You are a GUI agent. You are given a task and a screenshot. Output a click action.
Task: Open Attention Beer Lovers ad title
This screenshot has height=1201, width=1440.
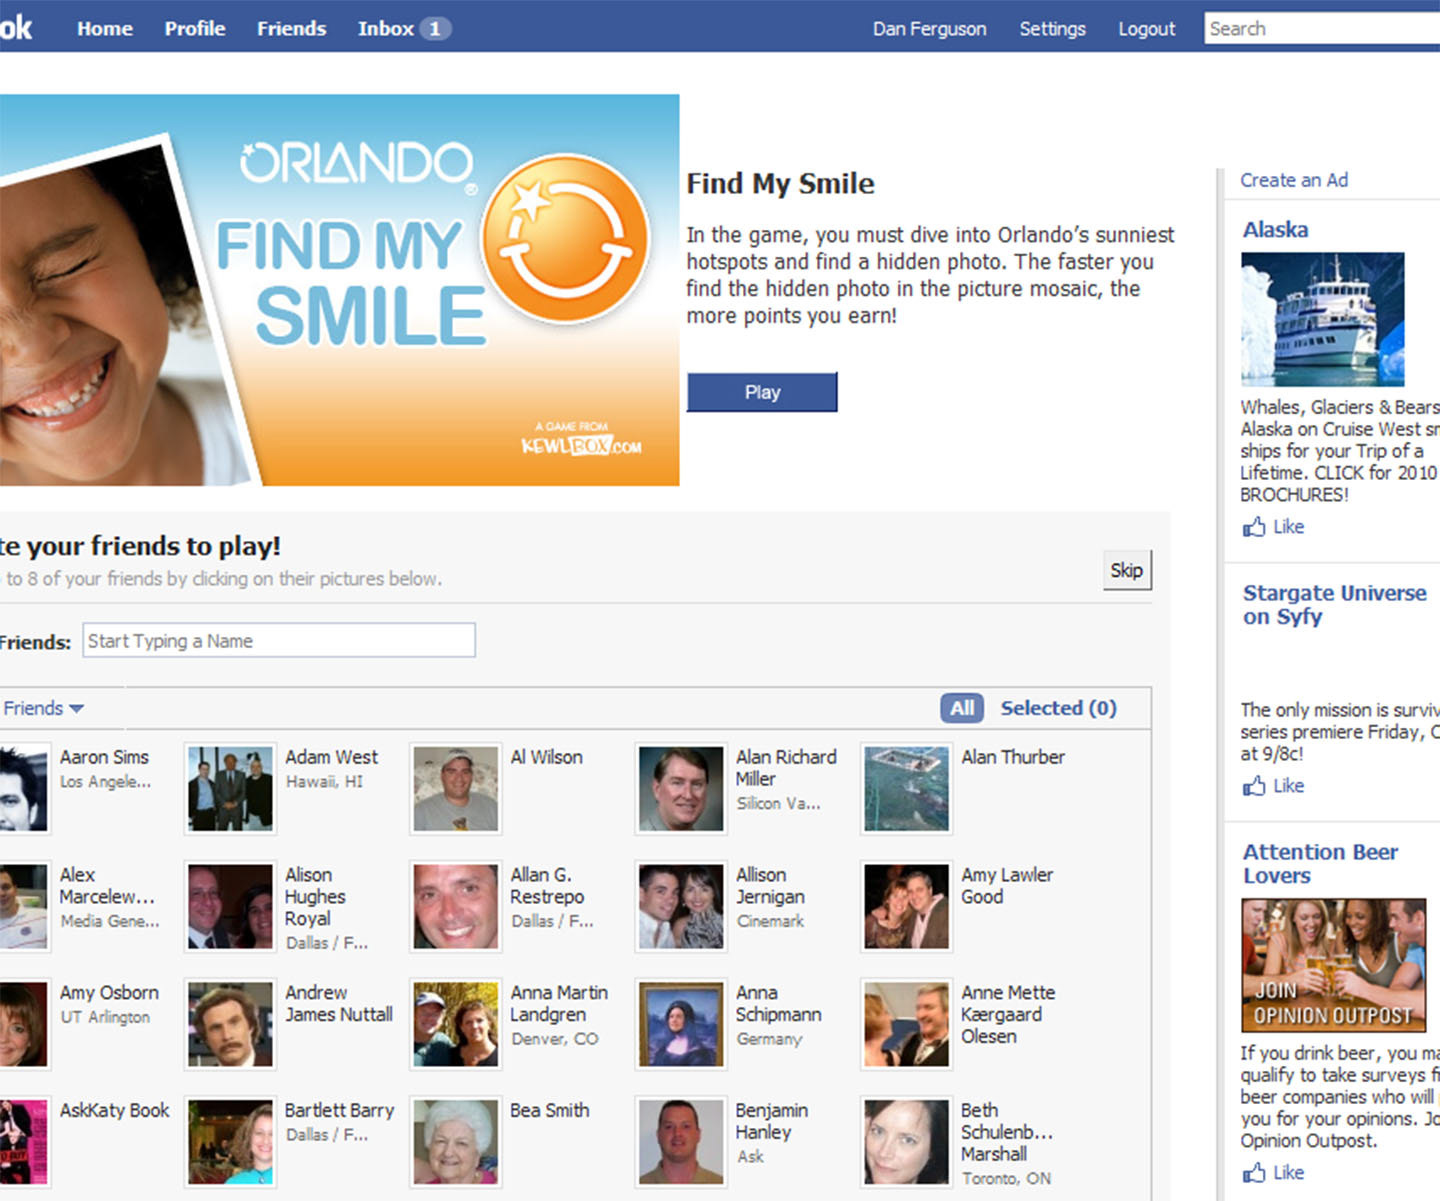tap(1320, 864)
